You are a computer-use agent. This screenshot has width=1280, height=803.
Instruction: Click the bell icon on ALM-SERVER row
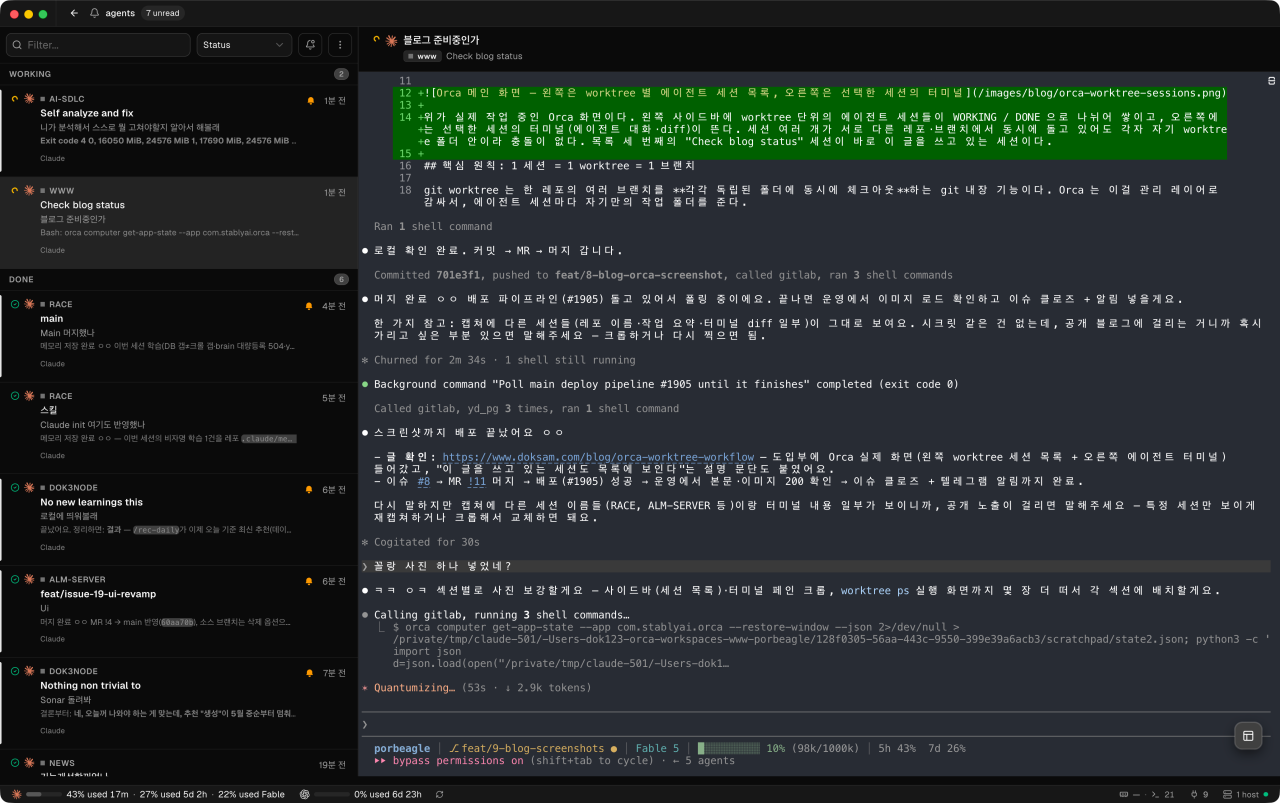pyautogui.click(x=311, y=581)
